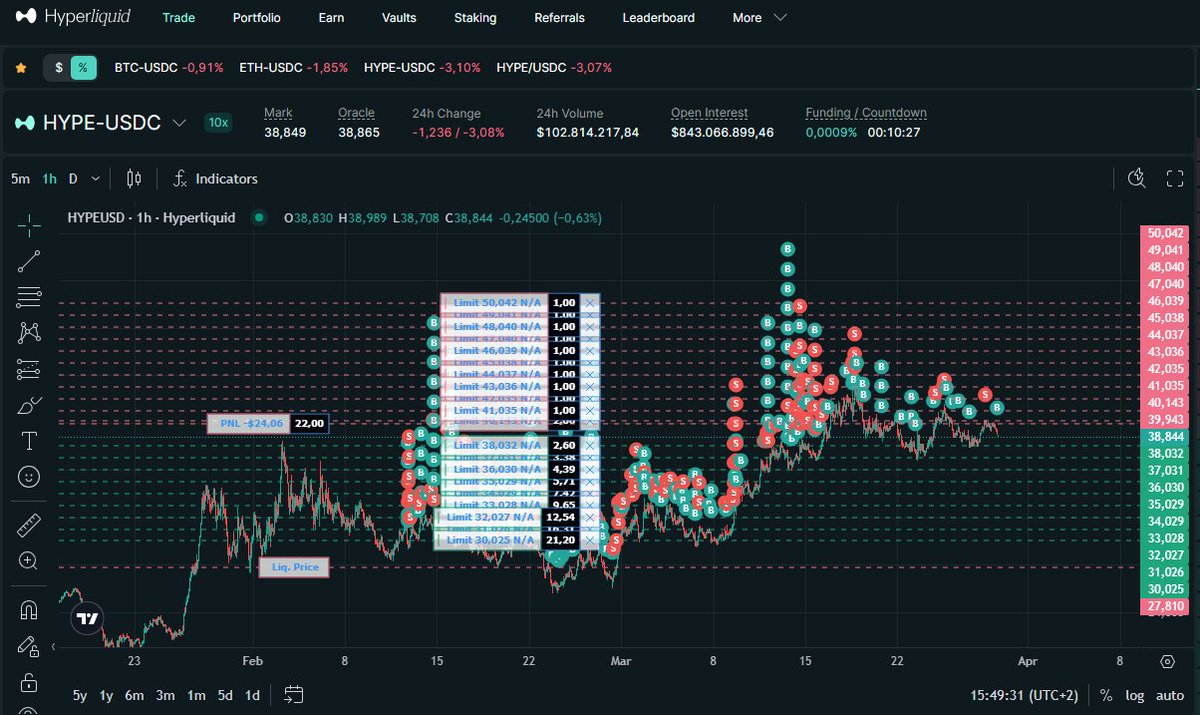Cancel the Limit 30,025 order
The height and width of the screenshot is (715, 1200).
(x=589, y=540)
